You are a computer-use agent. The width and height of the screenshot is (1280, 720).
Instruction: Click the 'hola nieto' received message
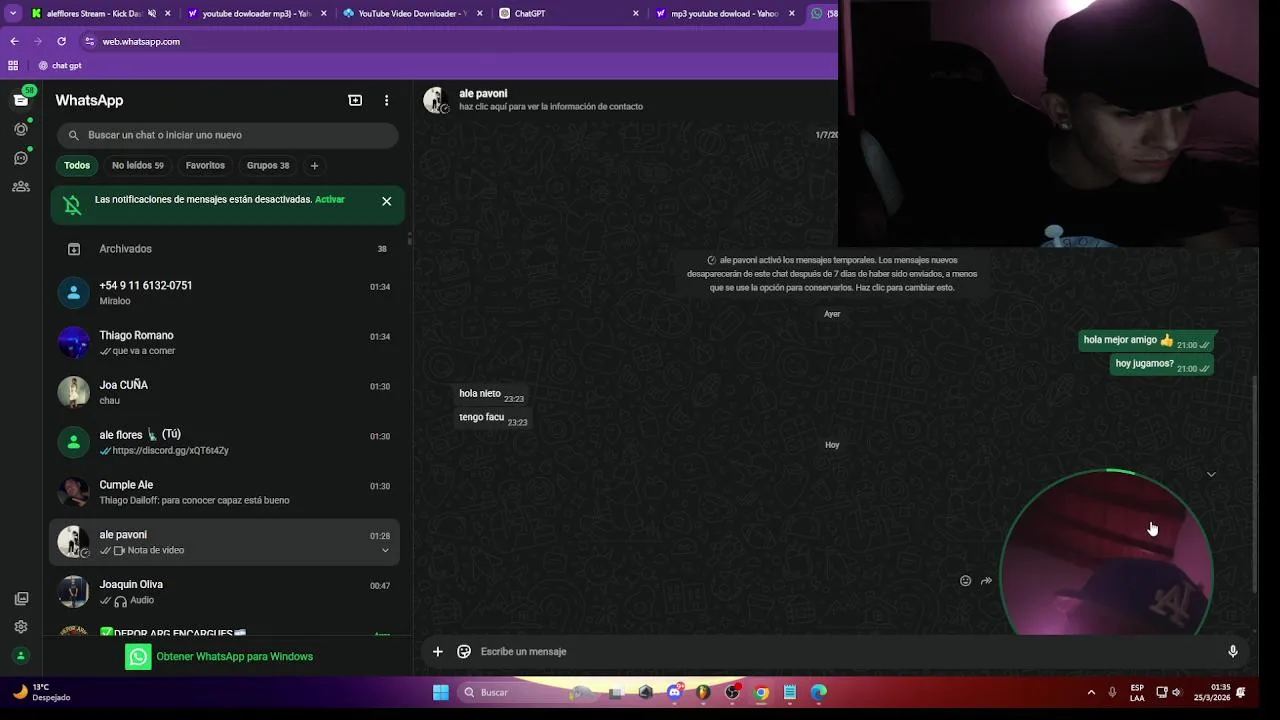click(x=491, y=395)
